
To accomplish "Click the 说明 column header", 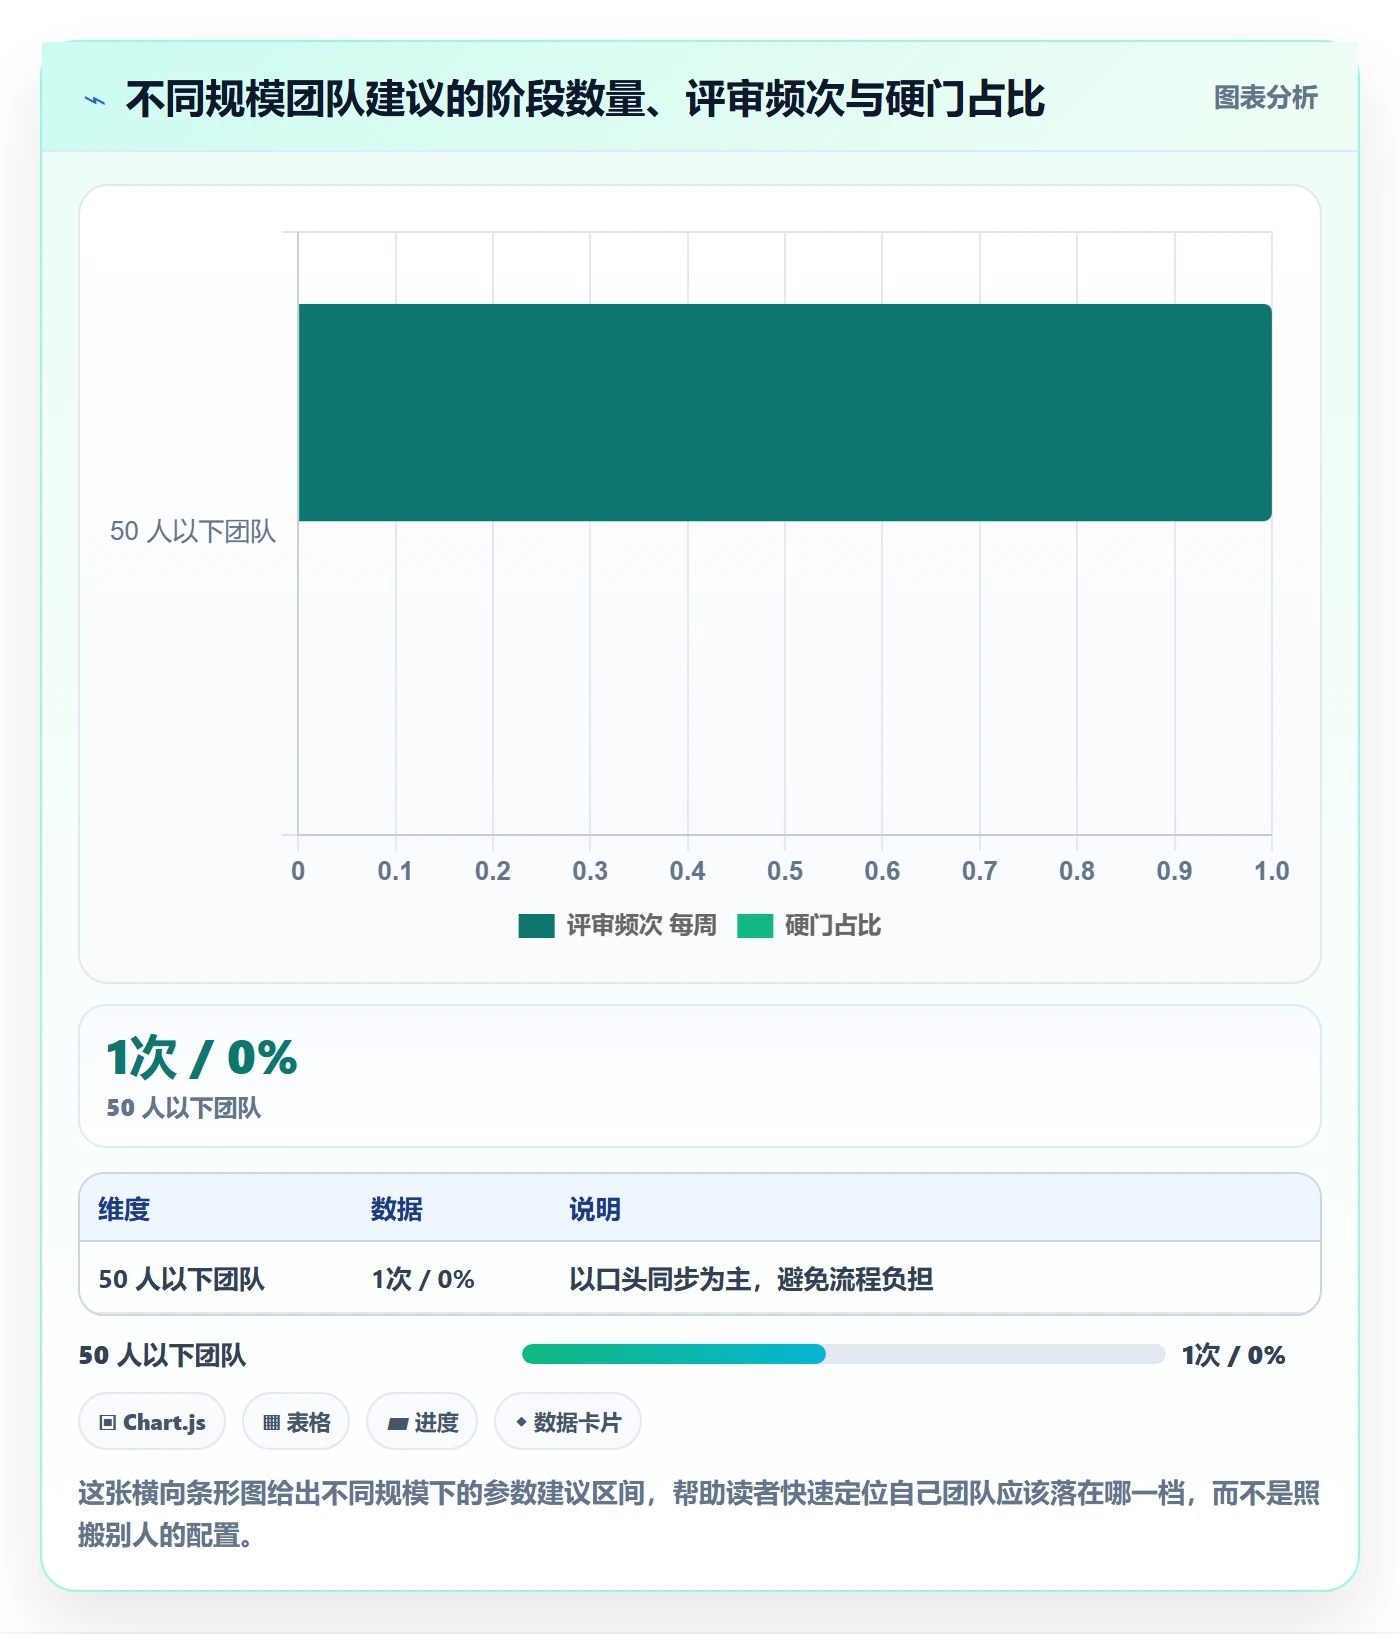I will pyautogui.click(x=595, y=1209).
